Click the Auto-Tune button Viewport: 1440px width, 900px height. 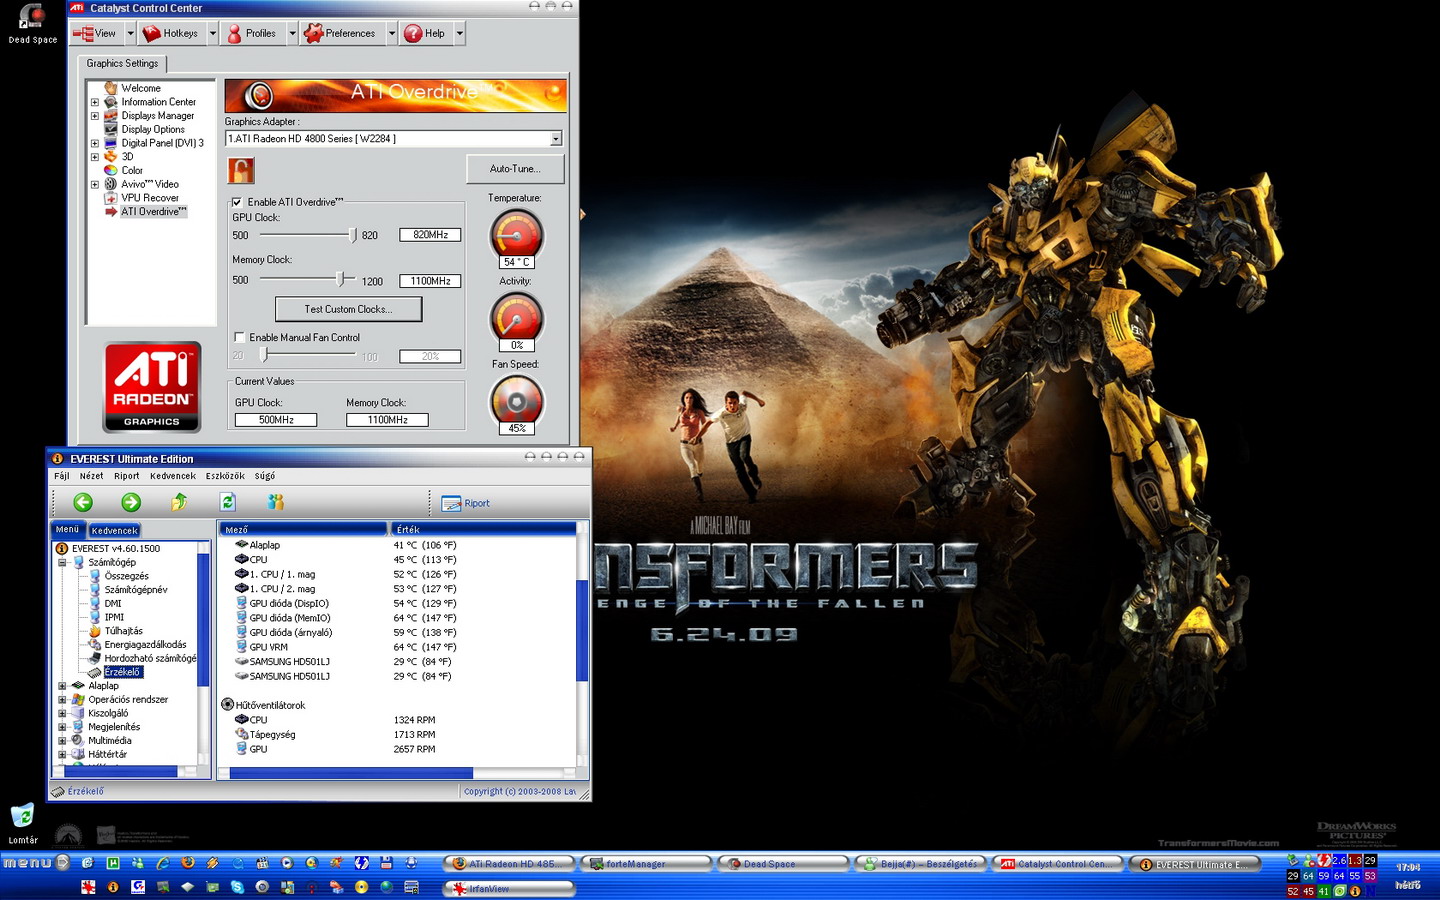(x=515, y=169)
